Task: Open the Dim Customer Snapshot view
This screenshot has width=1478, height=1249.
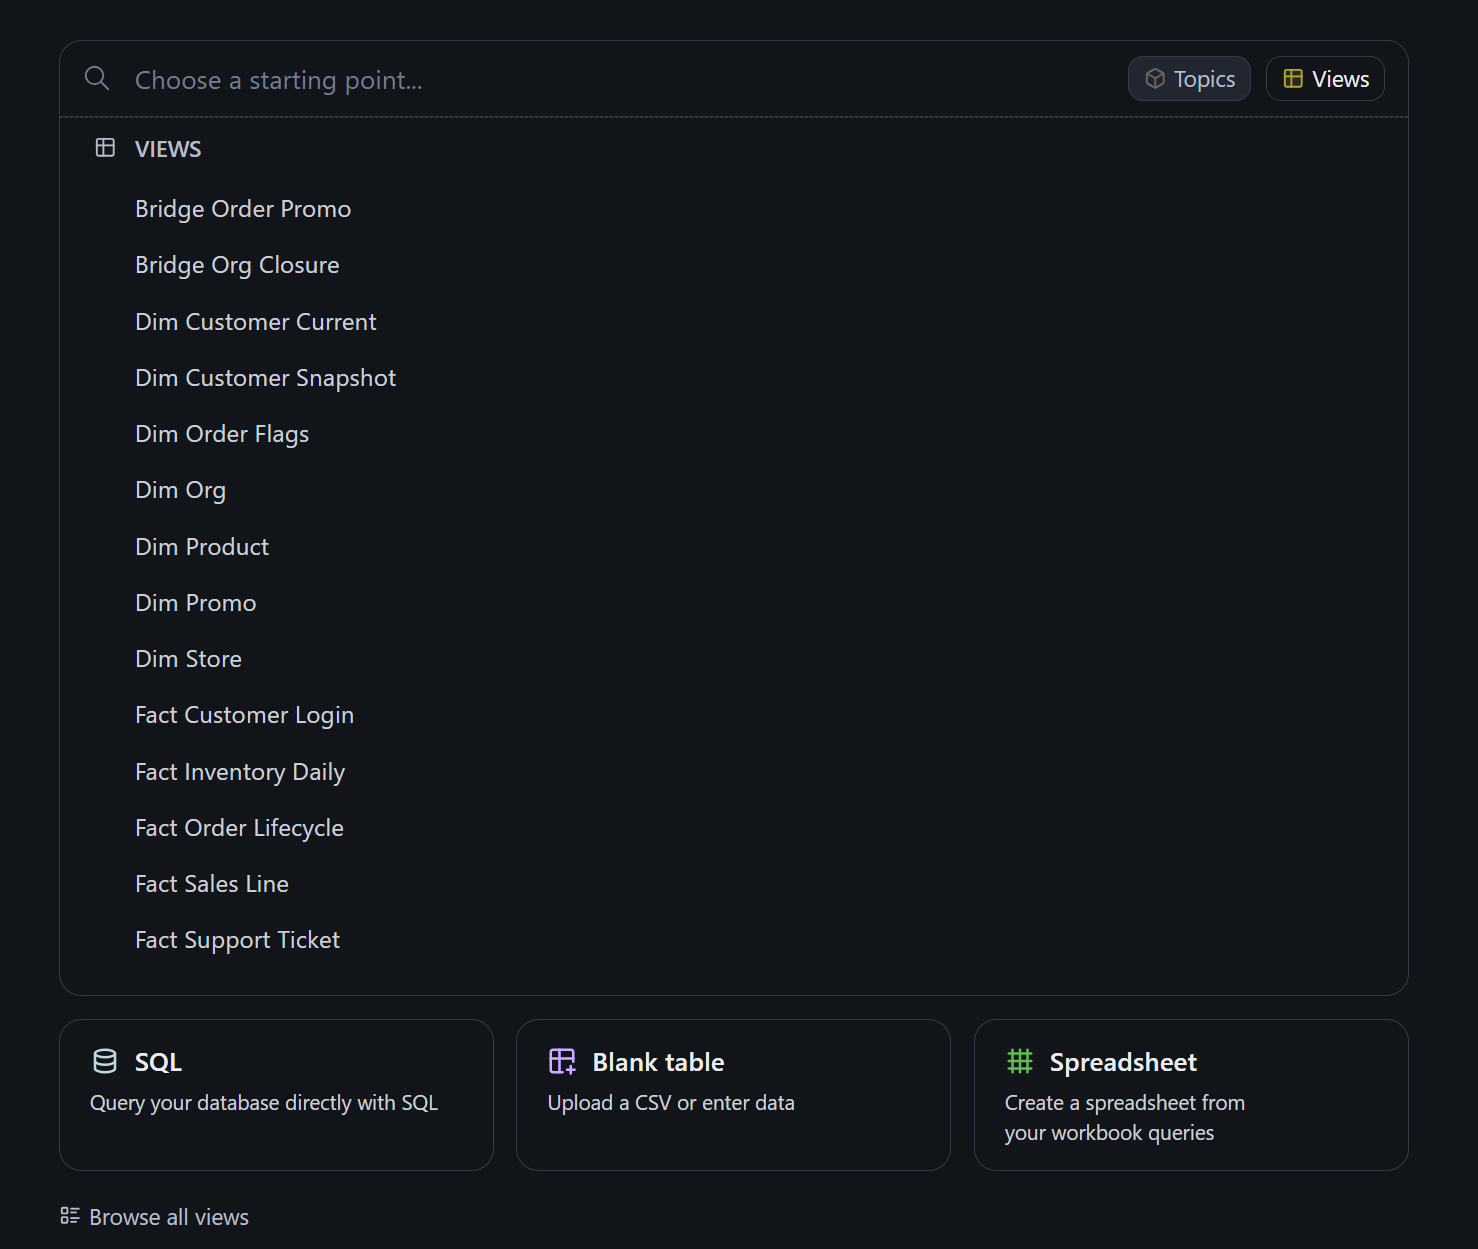Action: (x=265, y=378)
